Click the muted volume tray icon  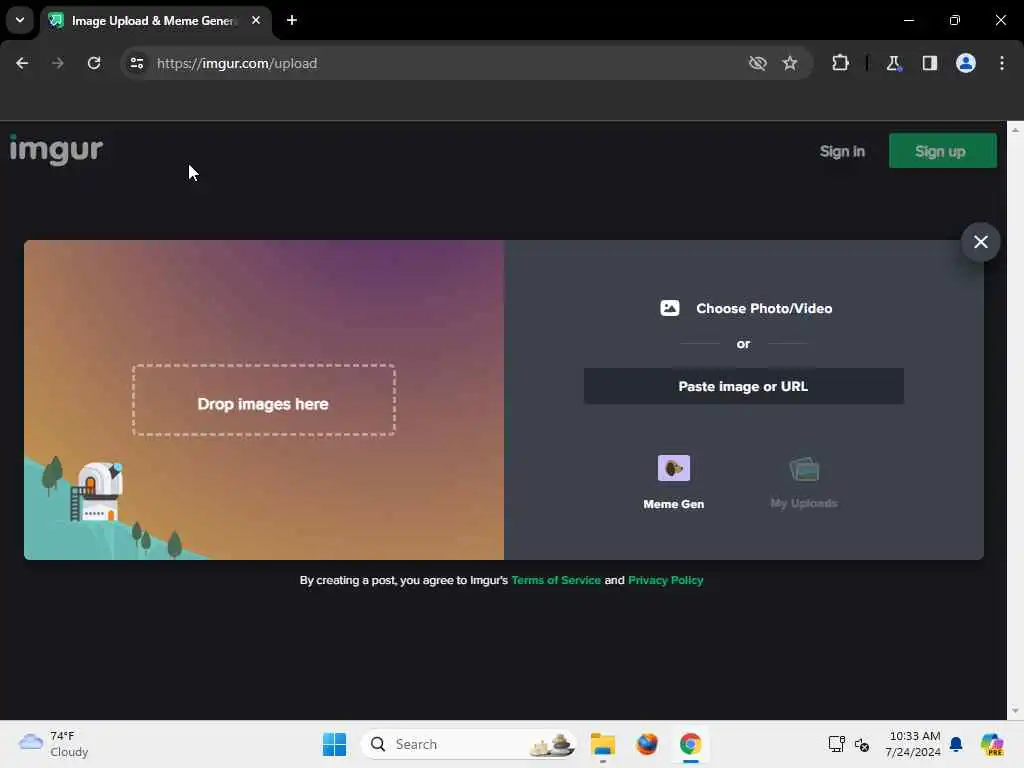[862, 744]
